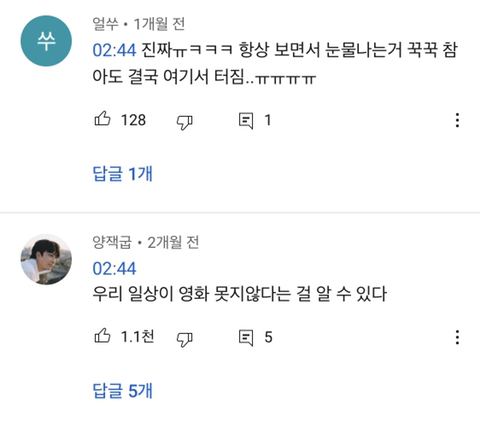Viewport: 480px width, 424px height.
Task: Click the username 얼쑤
Action: pos(105,24)
